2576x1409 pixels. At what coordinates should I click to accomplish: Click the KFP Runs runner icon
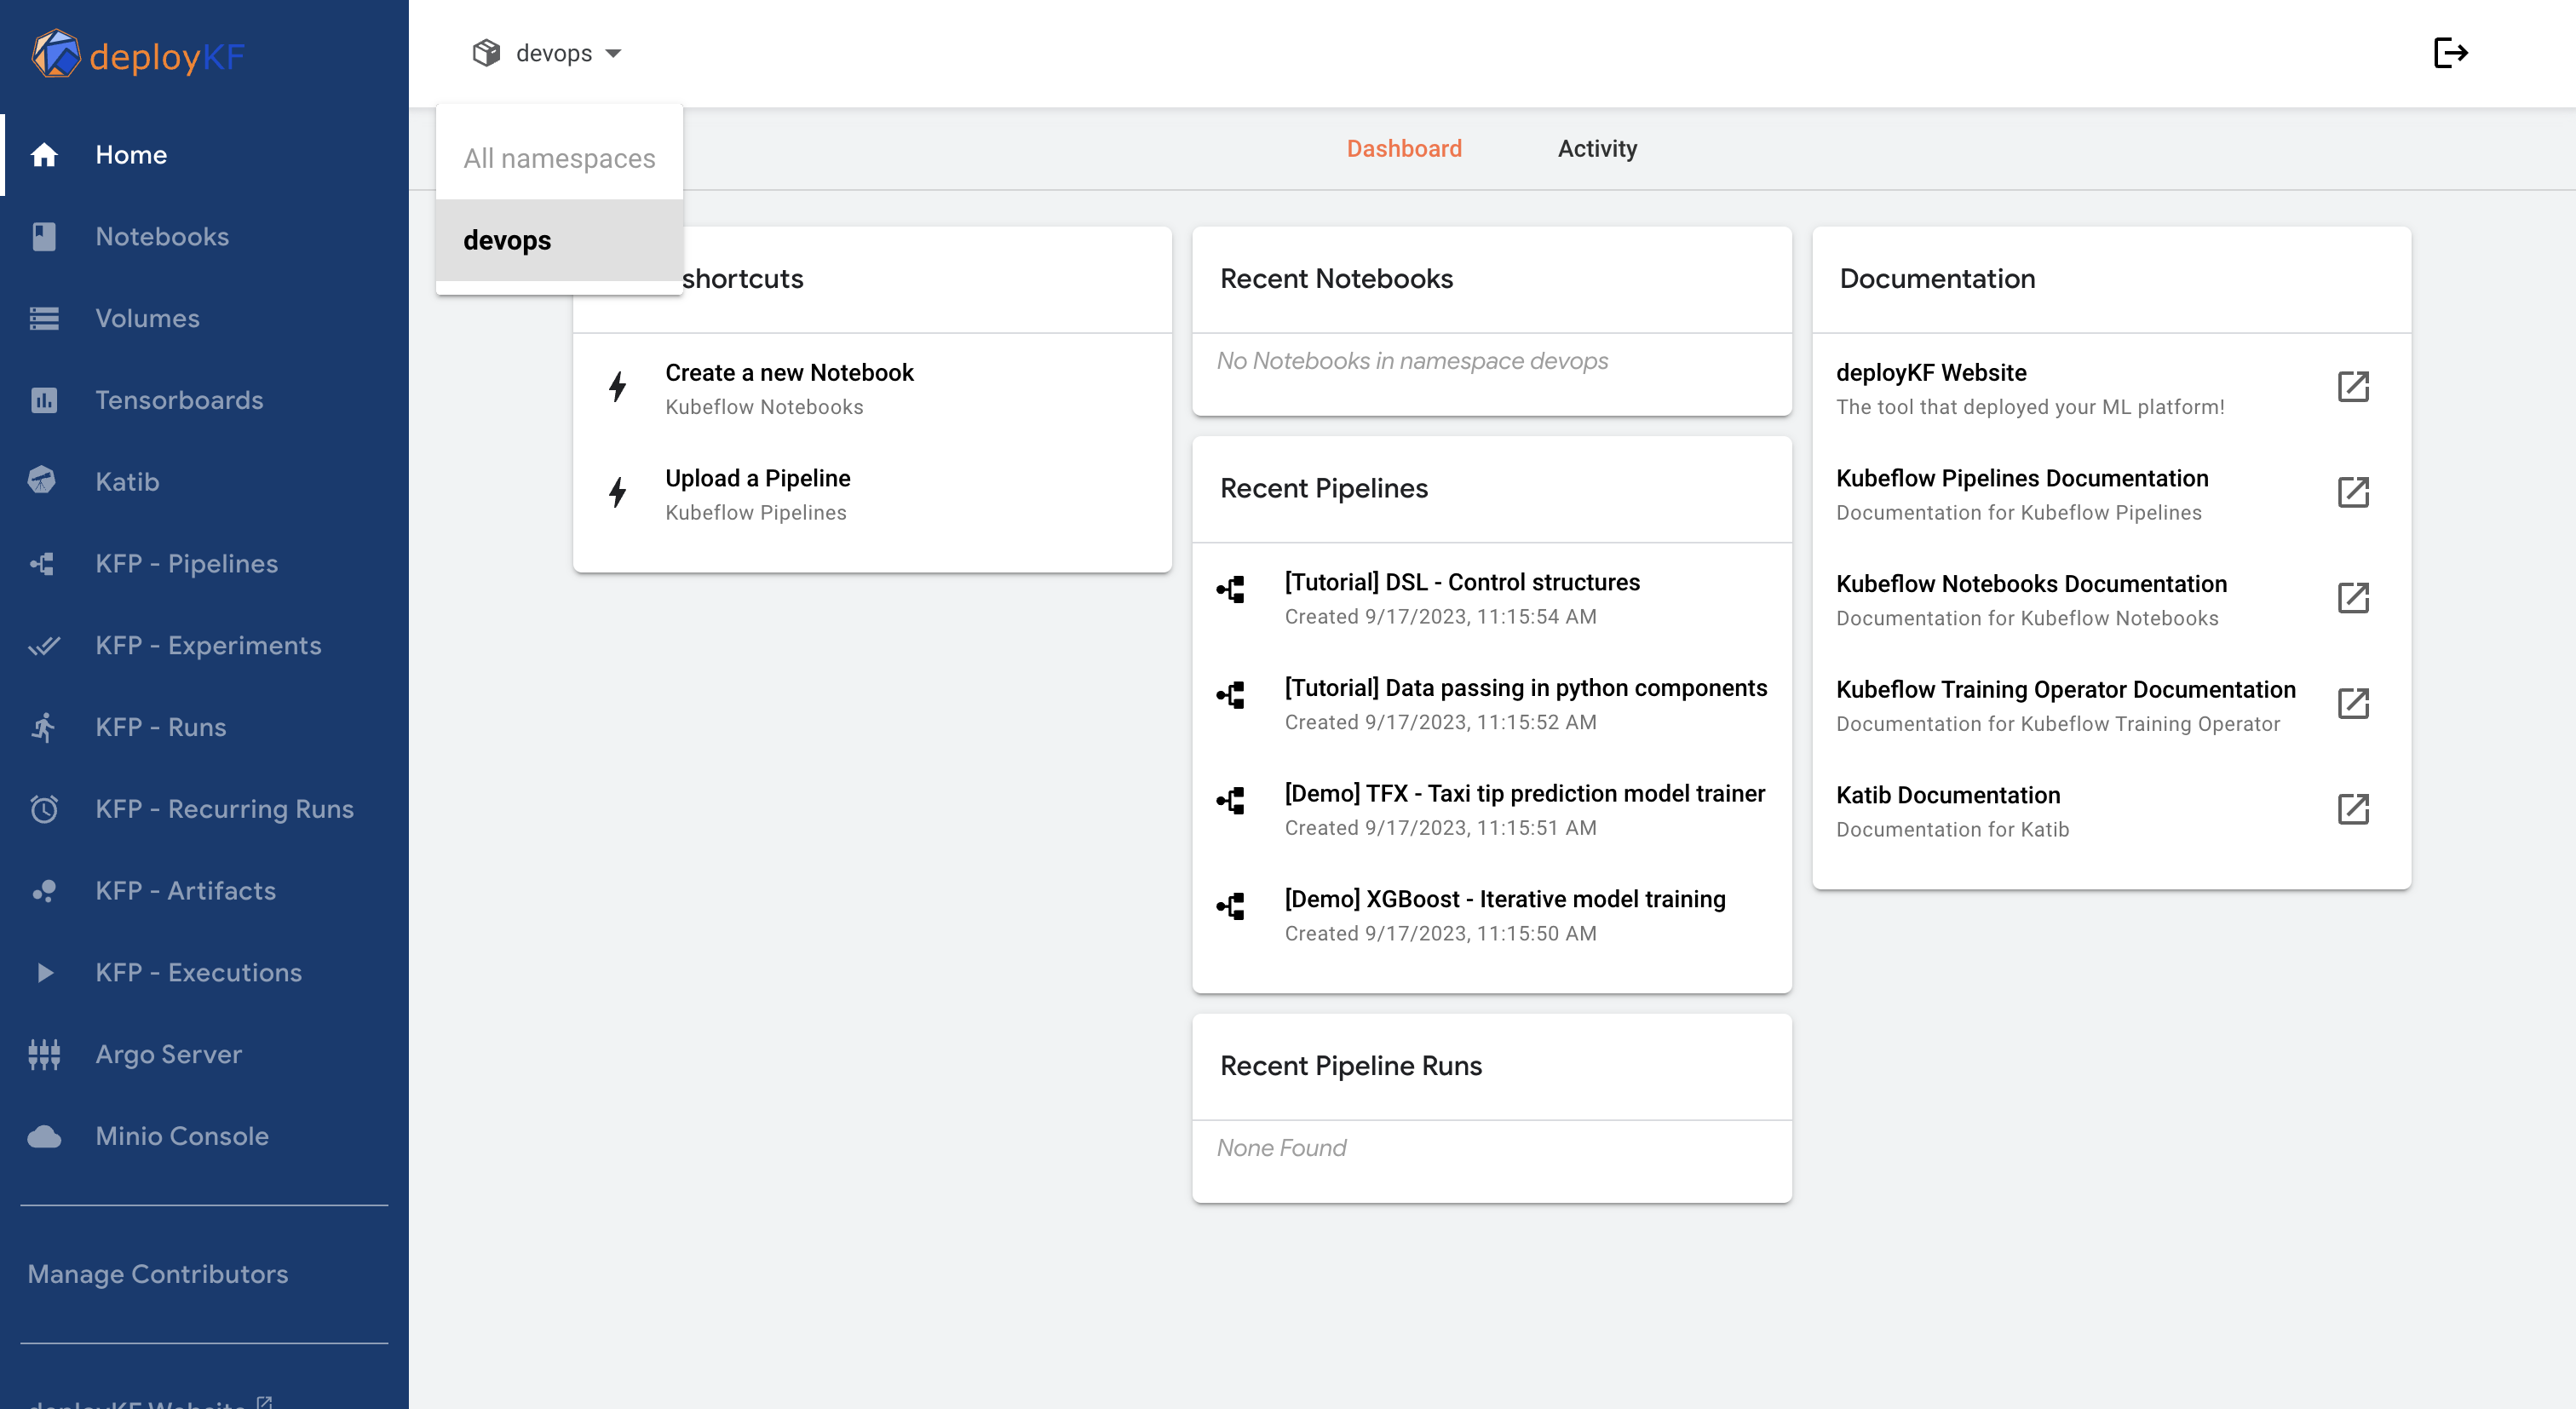[x=43, y=727]
